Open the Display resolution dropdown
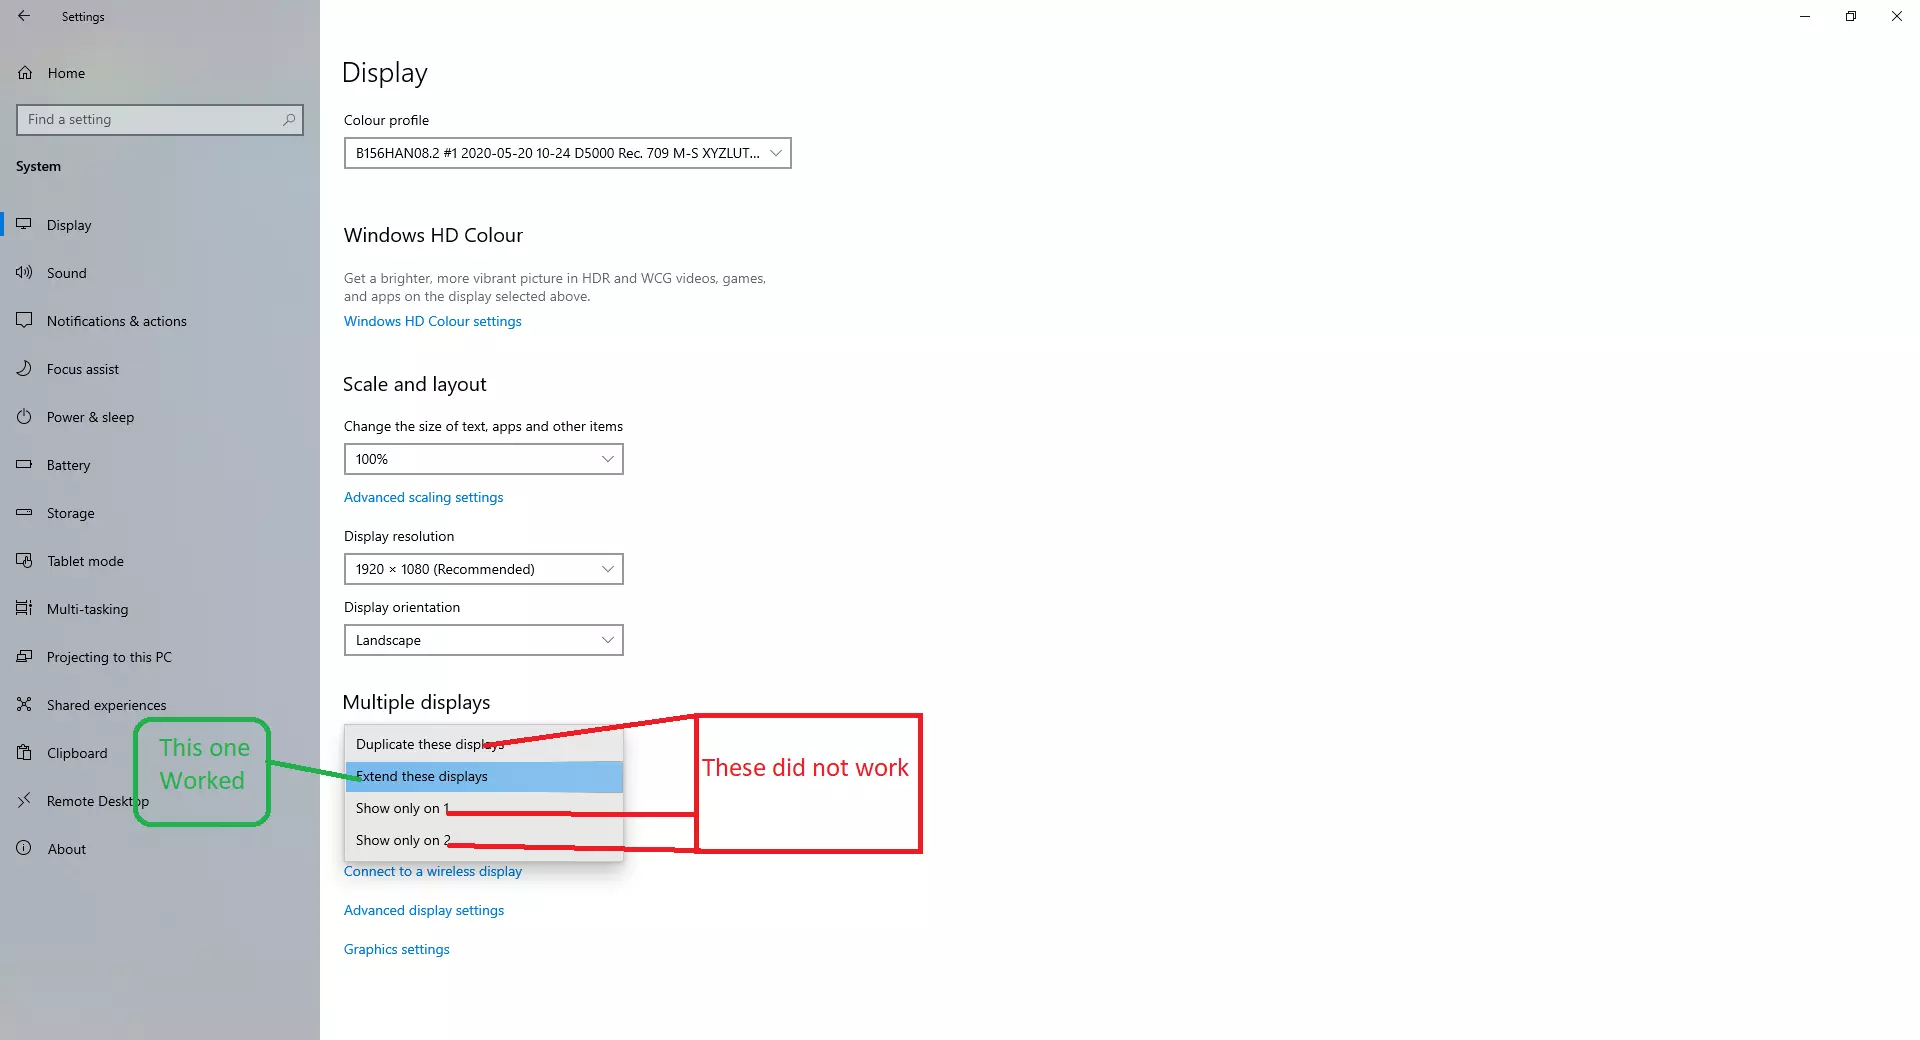Viewport: 1920px width, 1040px height. click(x=484, y=569)
